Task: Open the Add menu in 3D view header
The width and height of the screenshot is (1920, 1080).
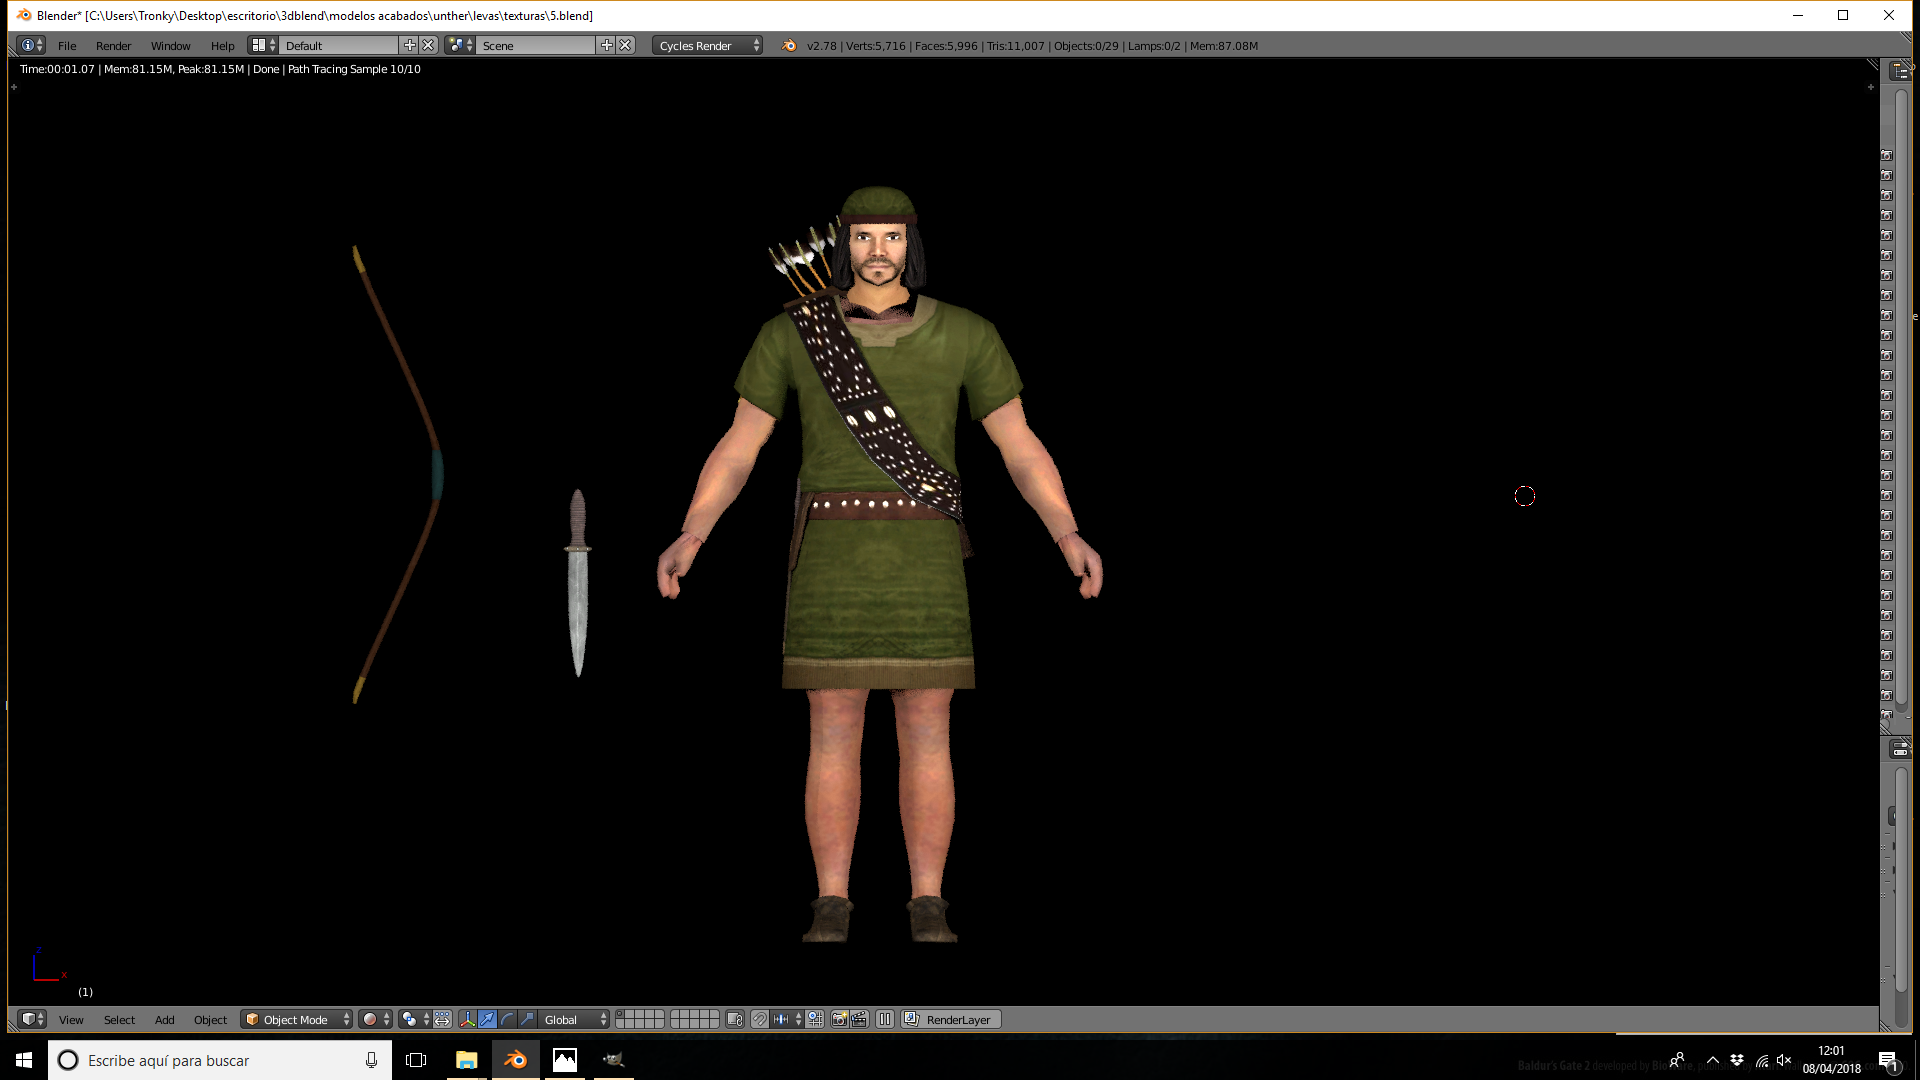Action: (164, 1019)
